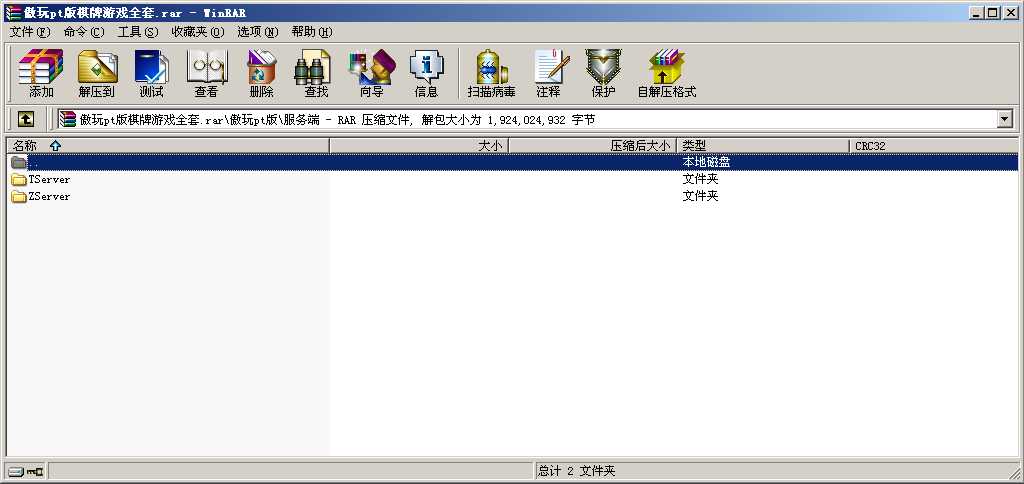
Task: Select the ZServer folder name
Action: [49, 196]
